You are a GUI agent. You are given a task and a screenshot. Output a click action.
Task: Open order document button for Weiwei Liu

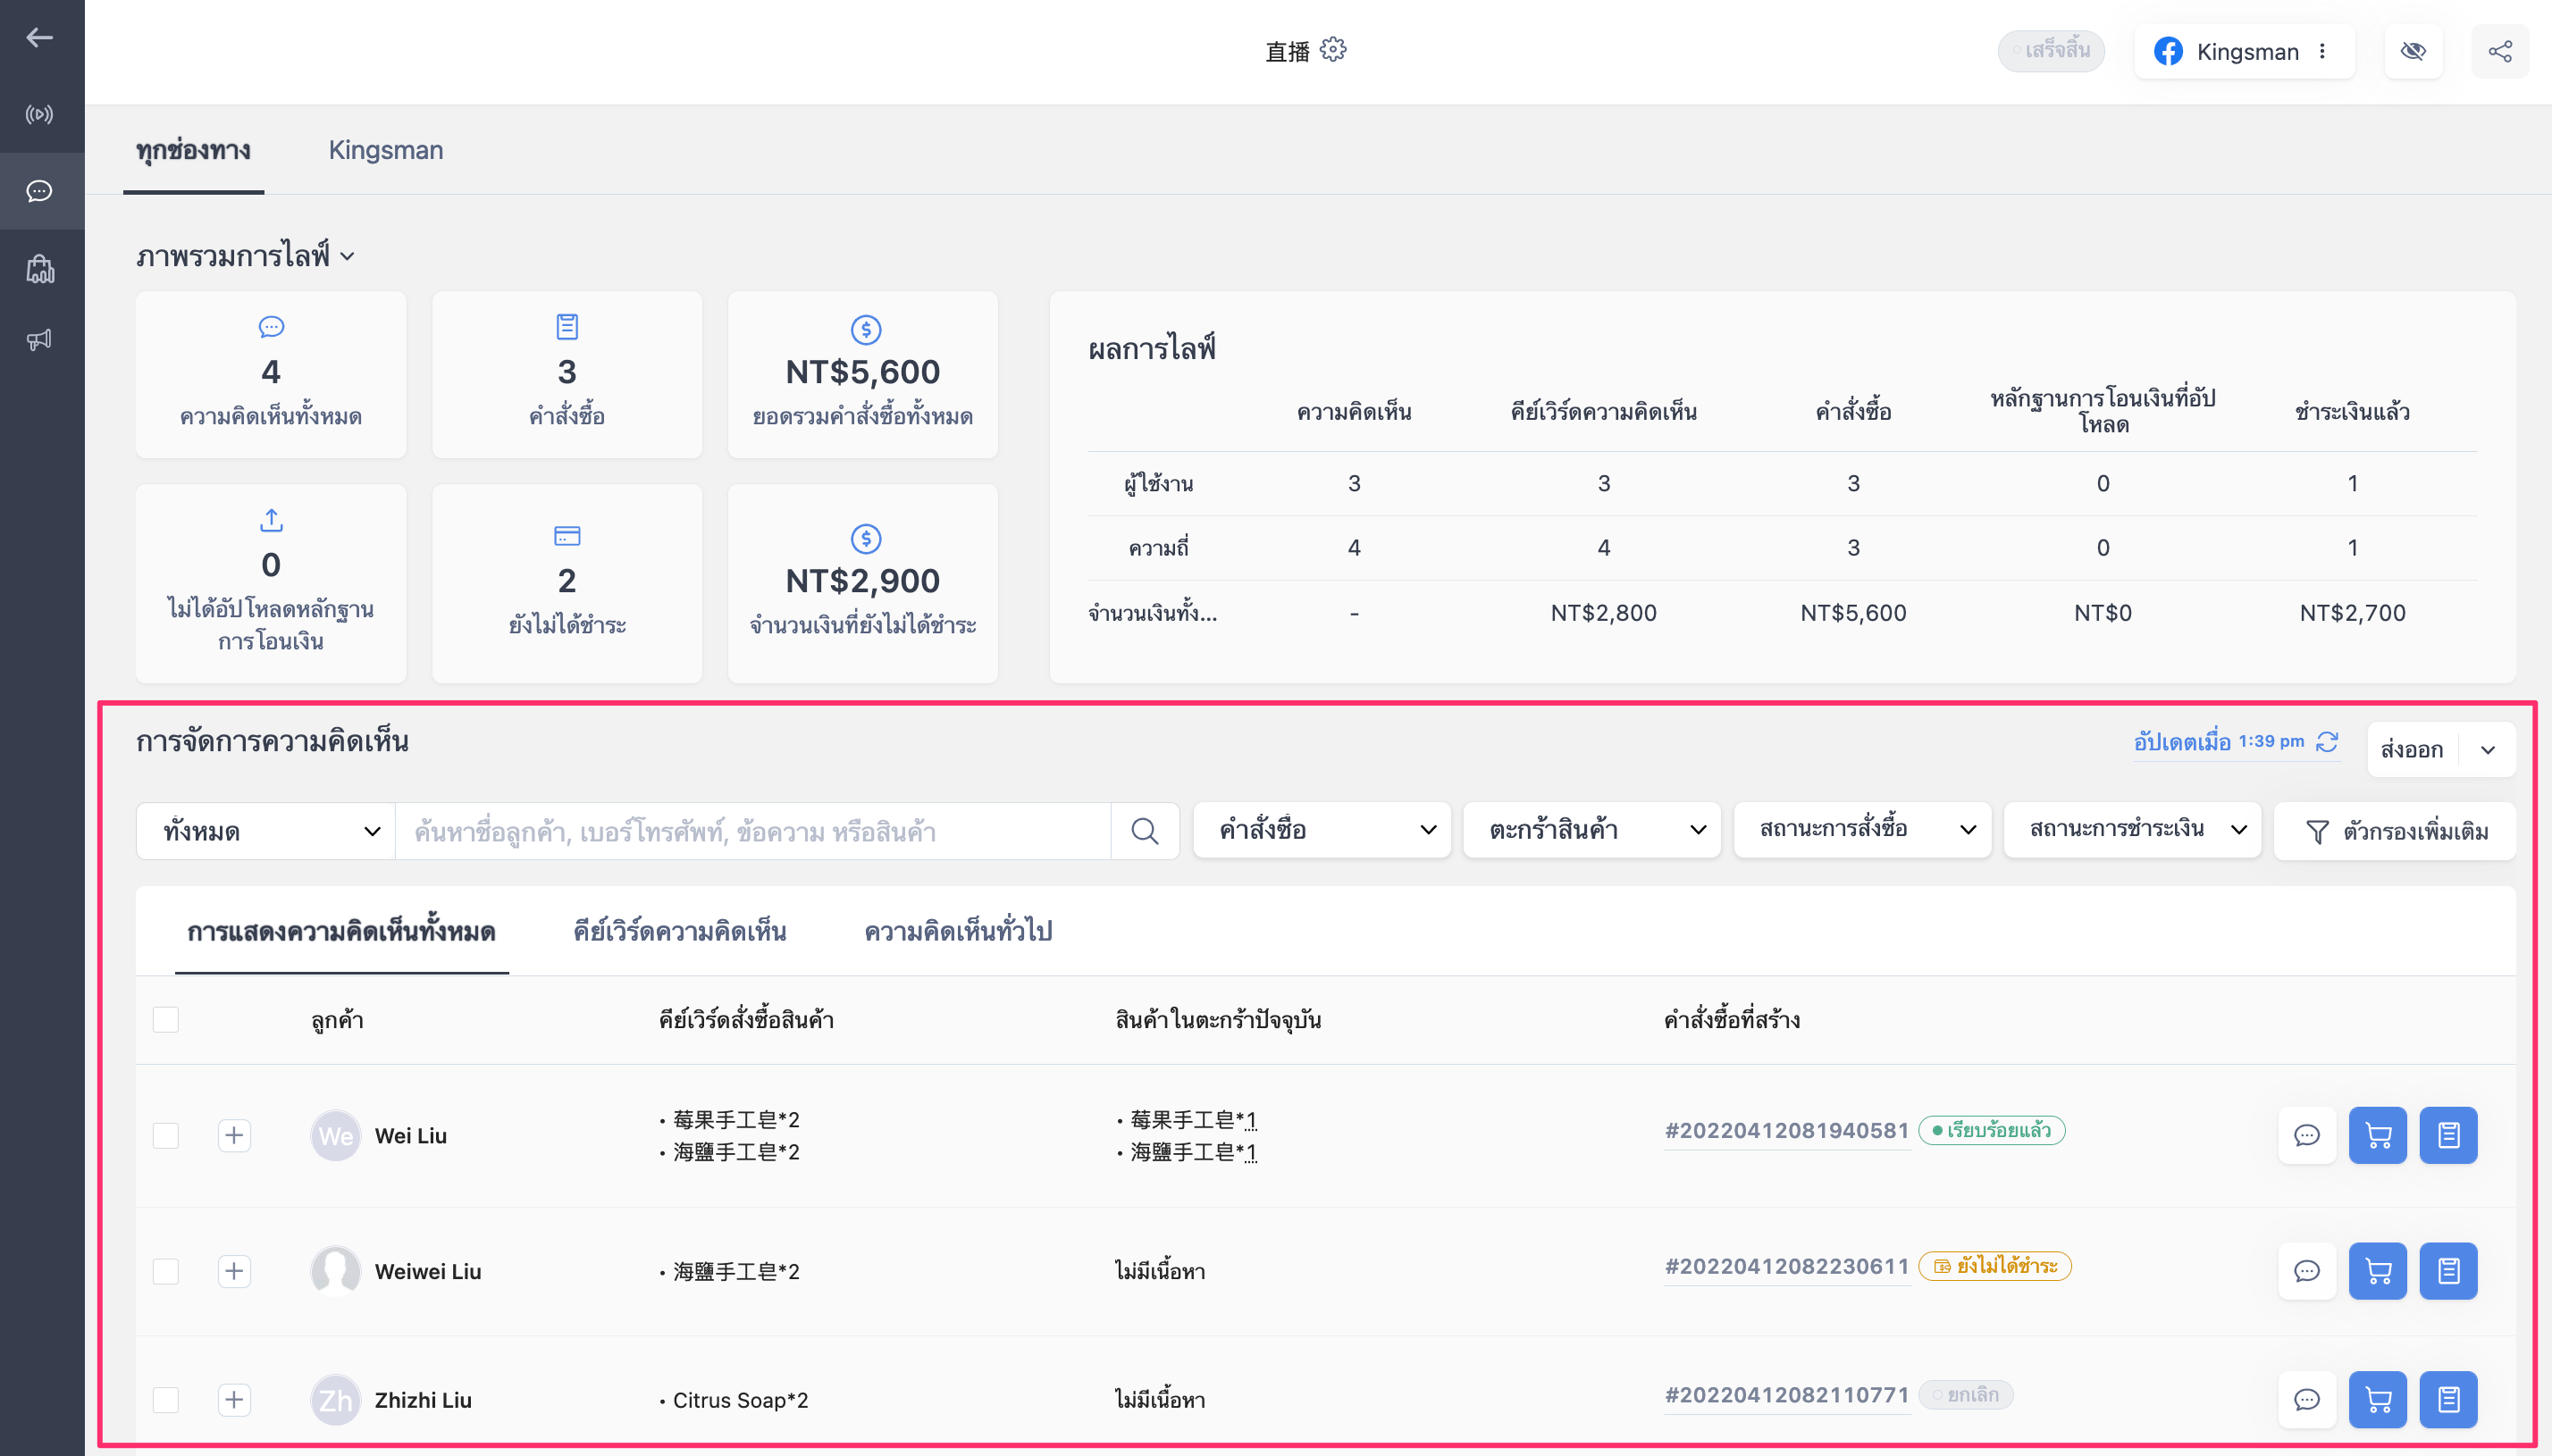pyautogui.click(x=2449, y=1271)
